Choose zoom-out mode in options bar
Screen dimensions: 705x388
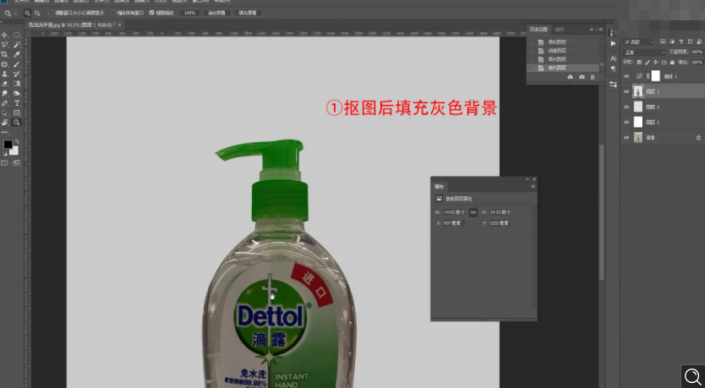click(x=37, y=13)
